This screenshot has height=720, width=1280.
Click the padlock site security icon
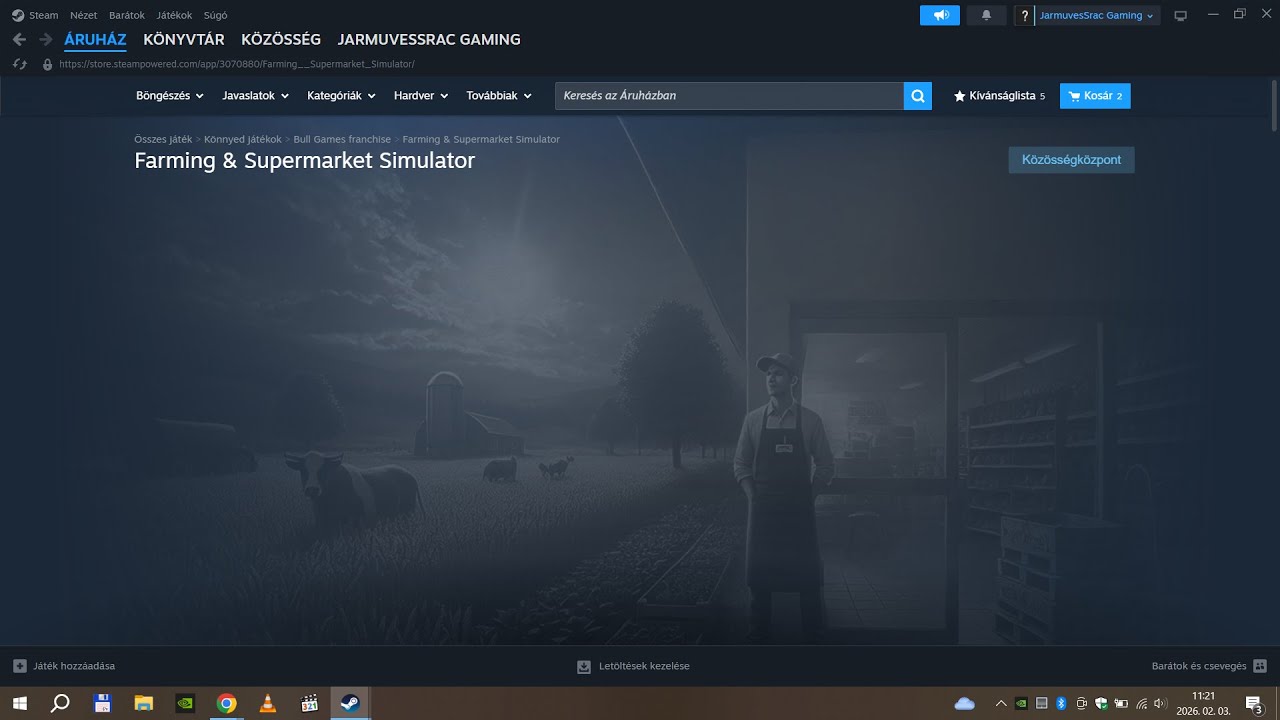tap(47, 64)
